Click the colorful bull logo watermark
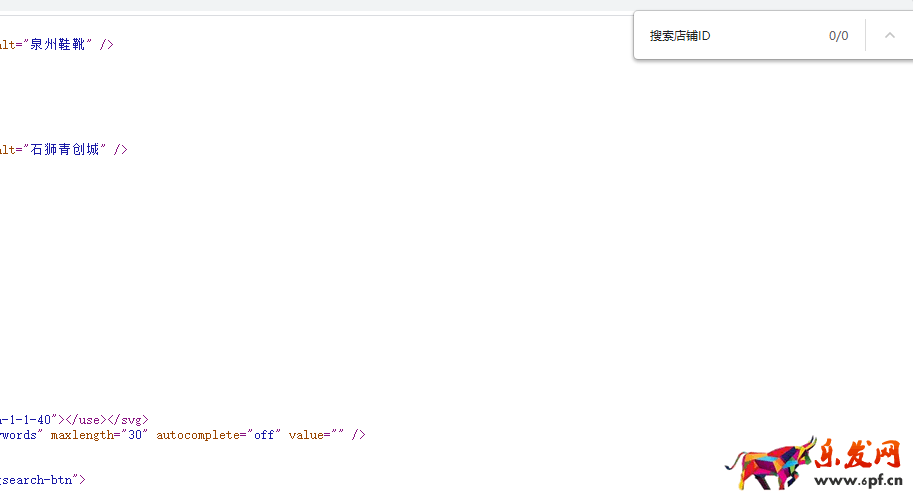 pyautogui.click(x=770, y=463)
